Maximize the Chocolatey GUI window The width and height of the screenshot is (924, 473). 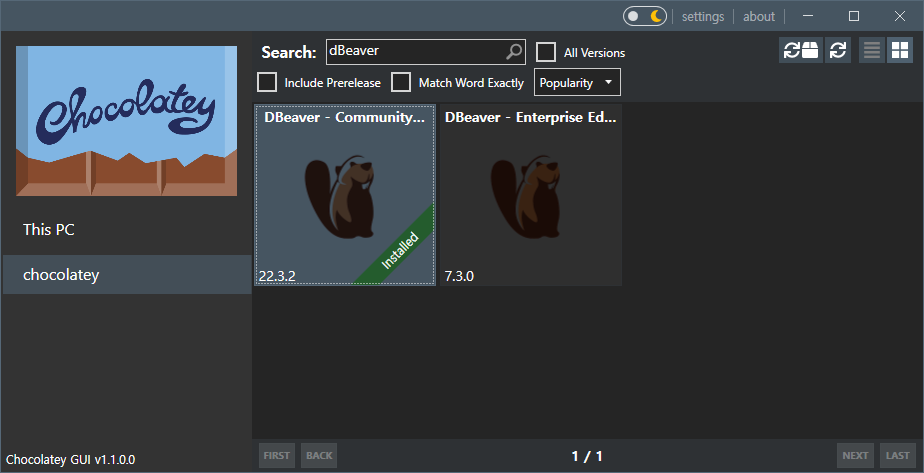click(854, 16)
